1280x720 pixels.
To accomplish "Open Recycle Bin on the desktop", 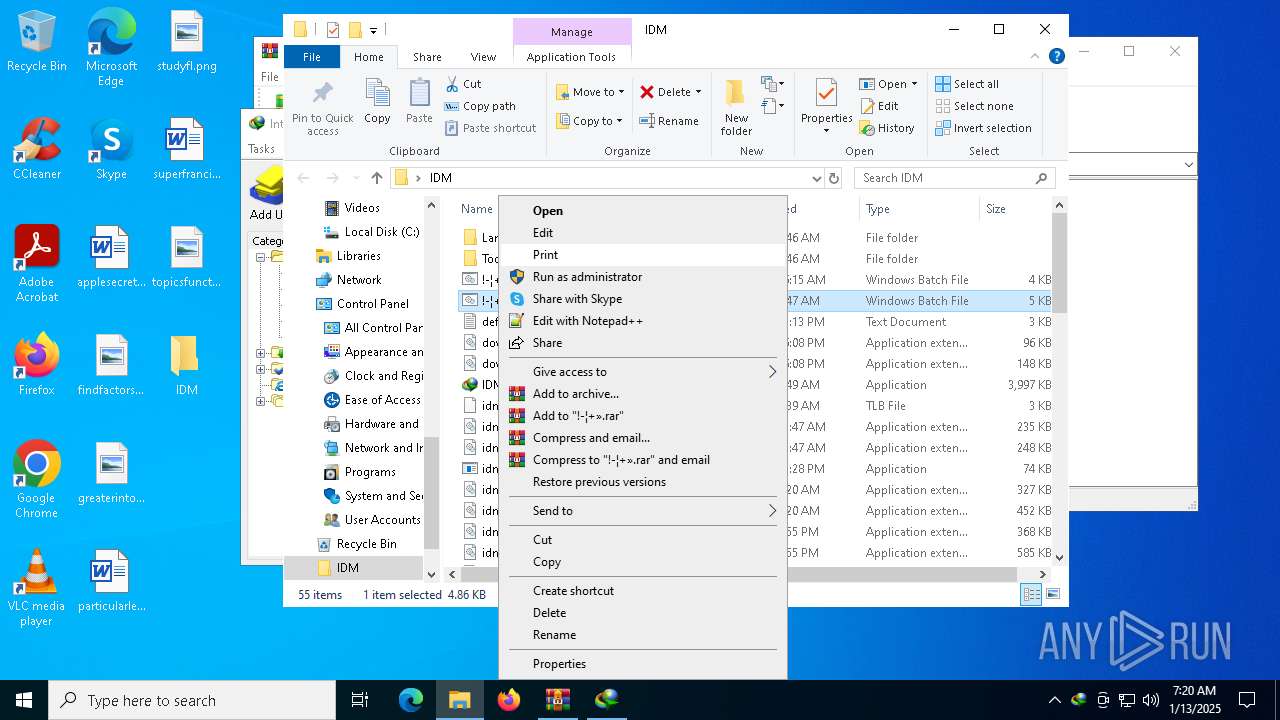I will 37,41.
